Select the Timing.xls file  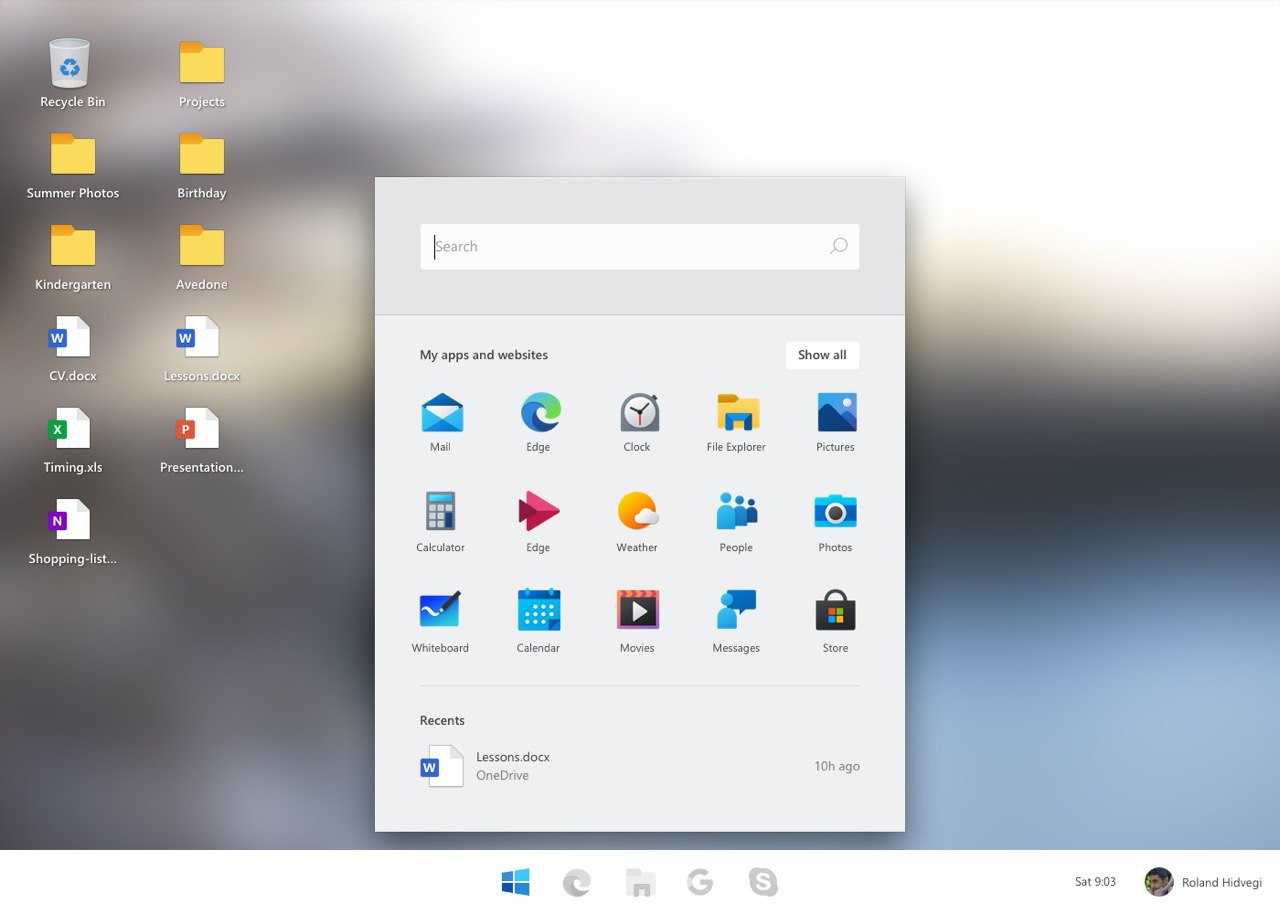[x=73, y=441]
